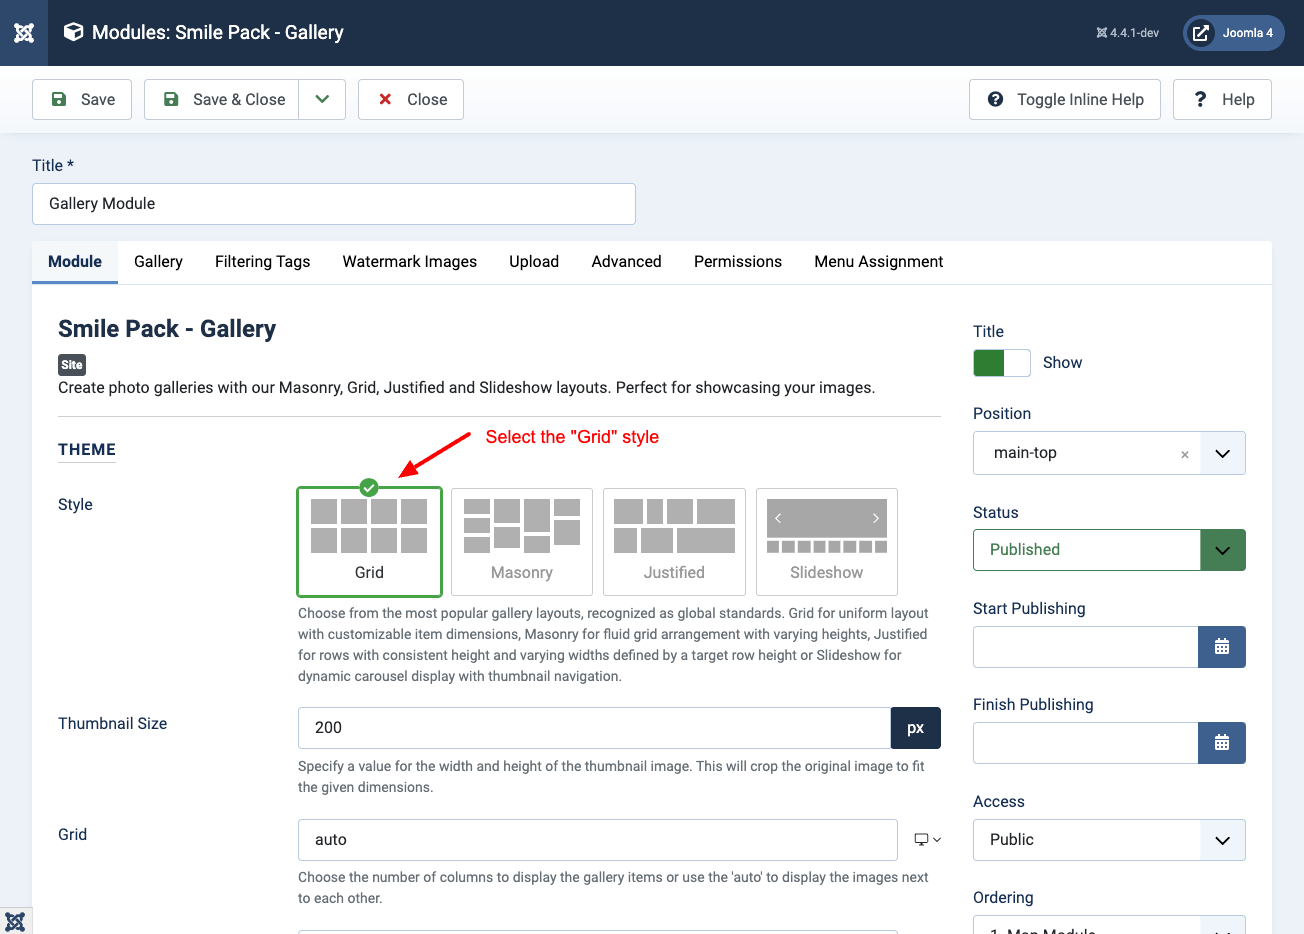Clear the main-top position value
1304x934 pixels.
[1185, 454]
